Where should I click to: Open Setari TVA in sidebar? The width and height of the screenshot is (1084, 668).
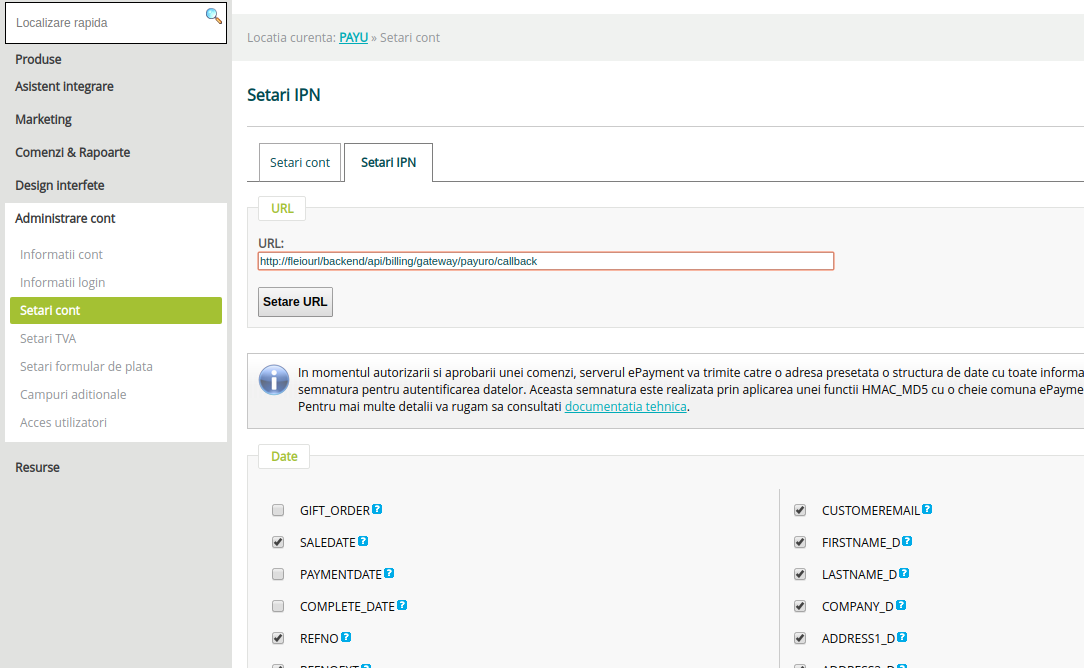tap(48, 338)
